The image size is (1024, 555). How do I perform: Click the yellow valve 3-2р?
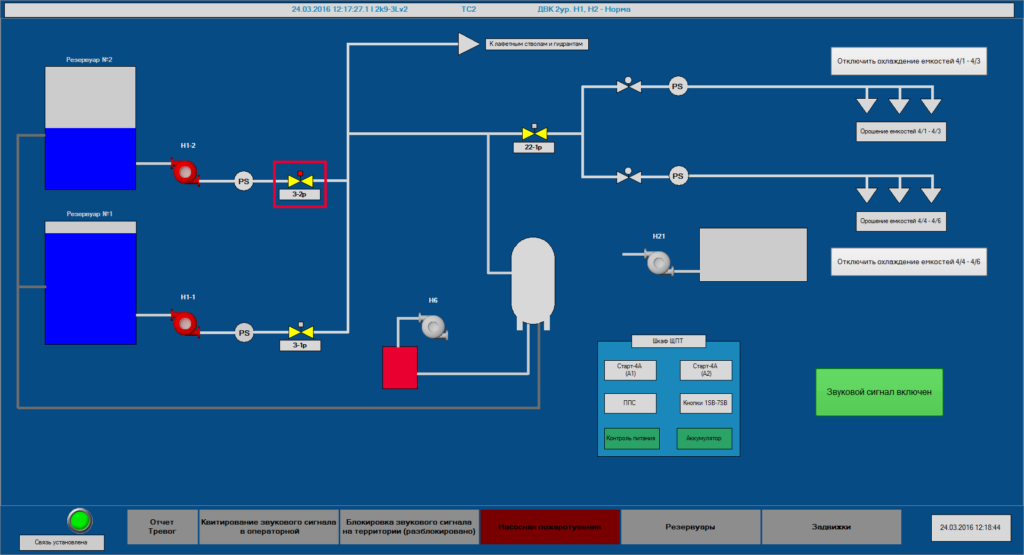click(300, 180)
